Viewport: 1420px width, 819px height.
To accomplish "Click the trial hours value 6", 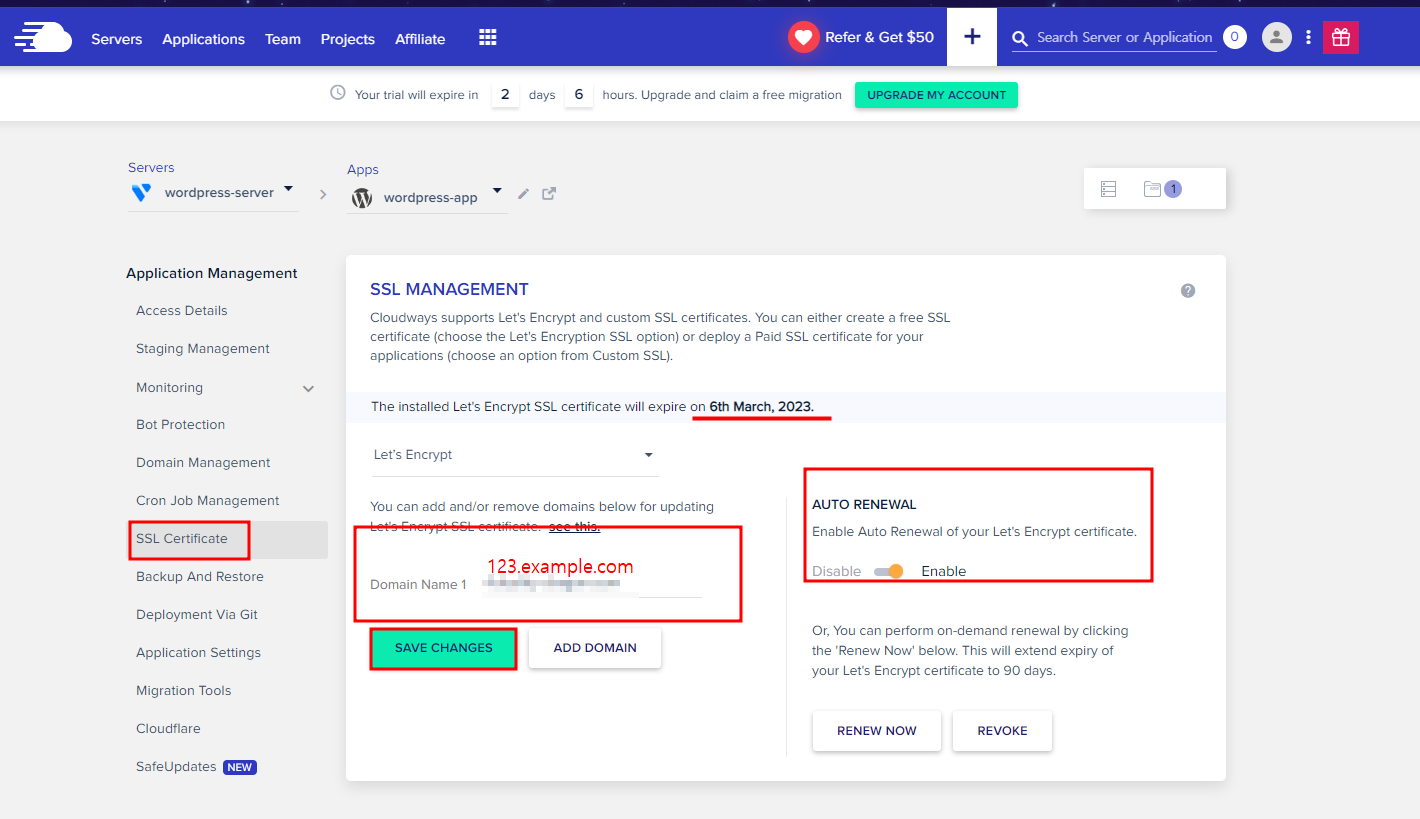I will point(578,95).
